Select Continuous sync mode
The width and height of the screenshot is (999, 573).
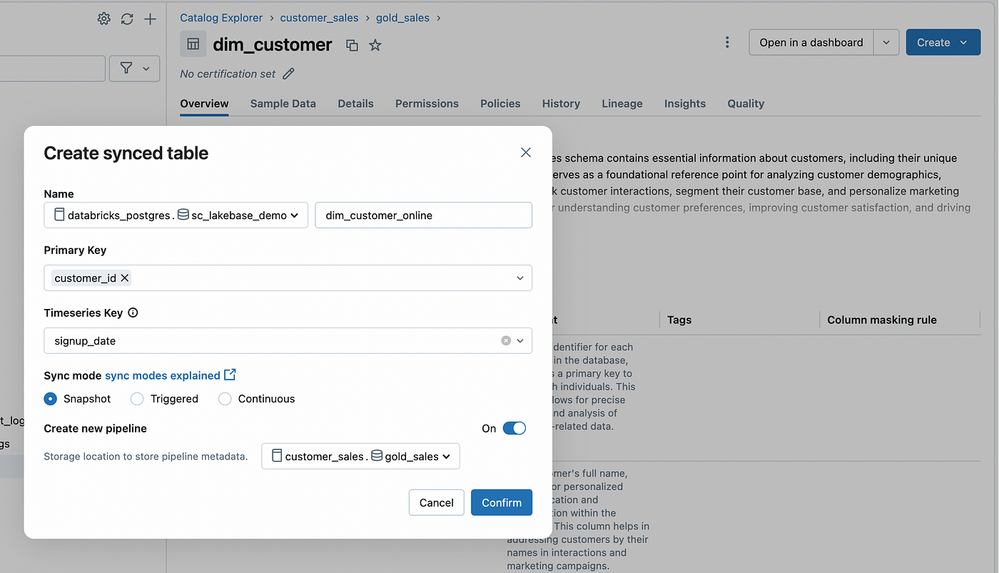(x=225, y=399)
